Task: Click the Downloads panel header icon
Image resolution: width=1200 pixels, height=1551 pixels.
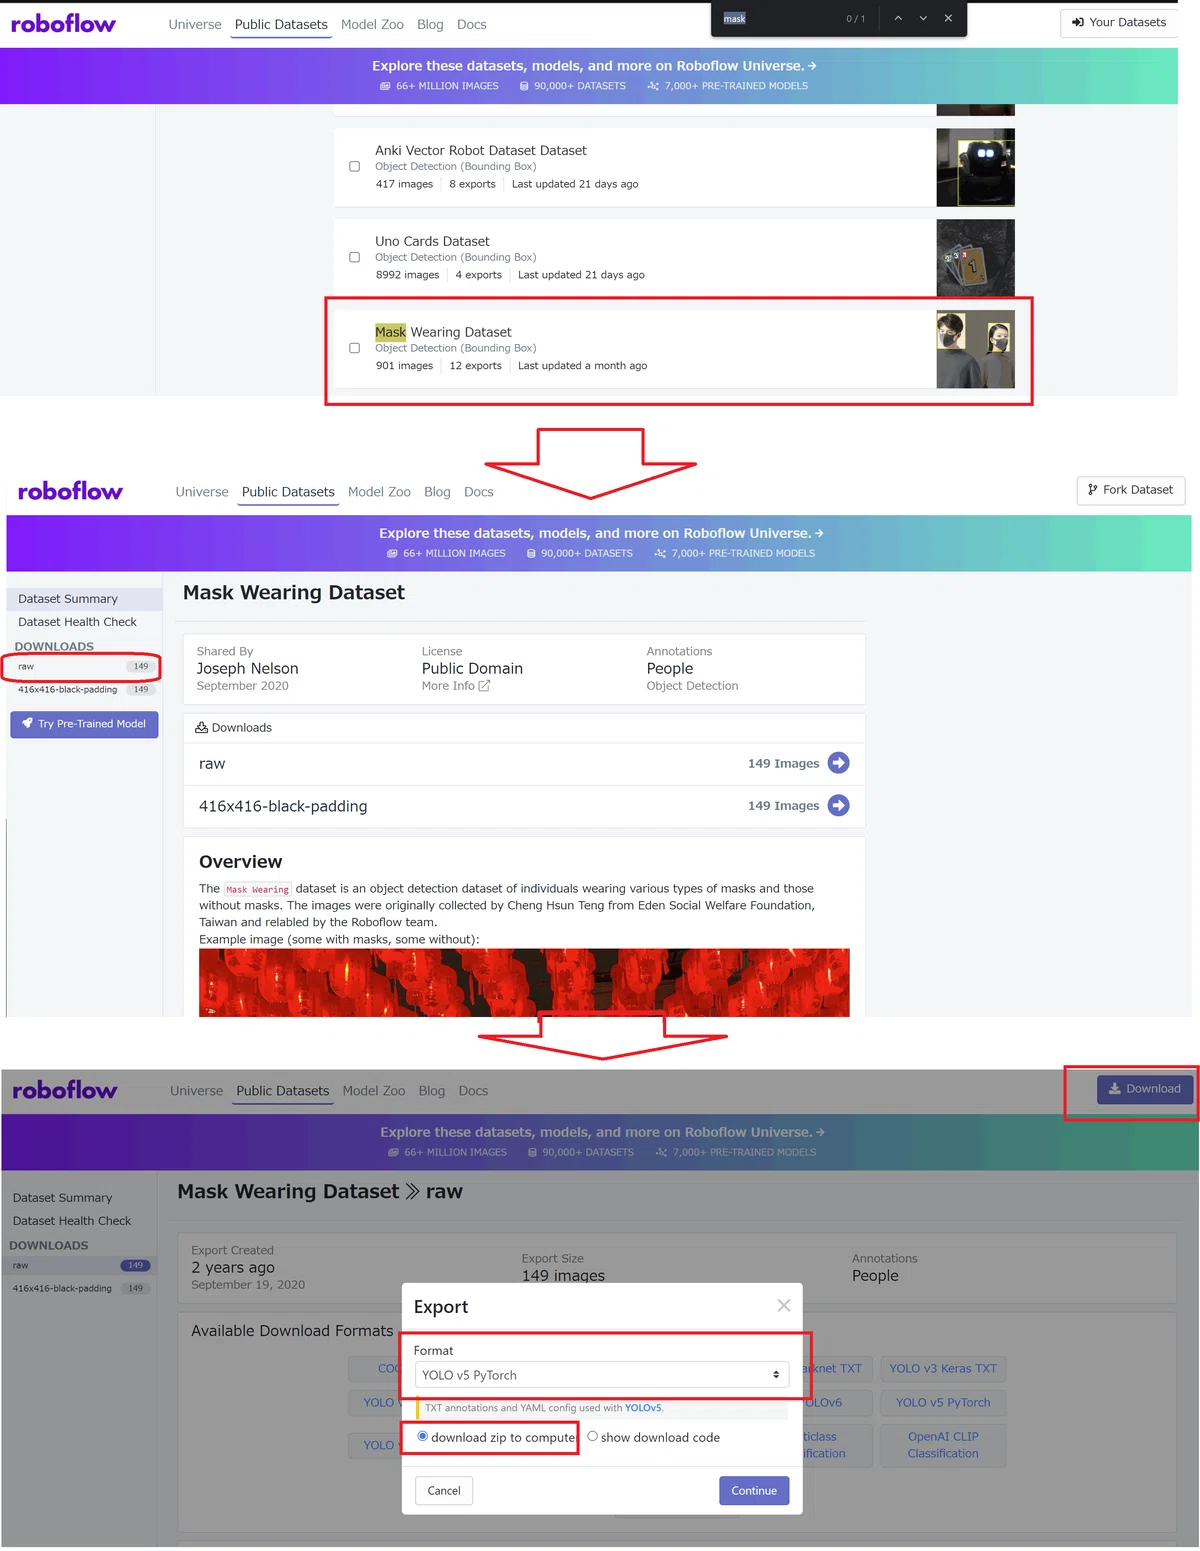Action: (x=201, y=727)
